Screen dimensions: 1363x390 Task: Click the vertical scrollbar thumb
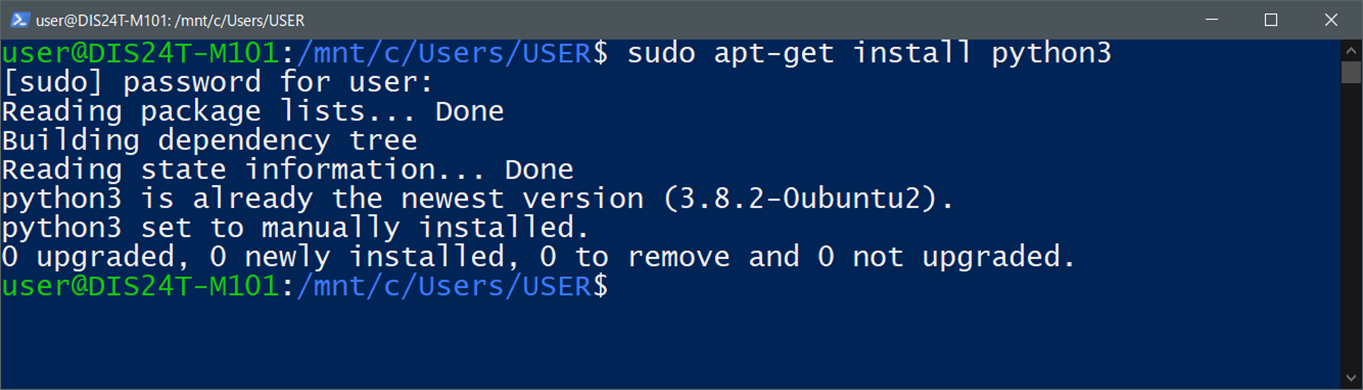[x=1351, y=72]
